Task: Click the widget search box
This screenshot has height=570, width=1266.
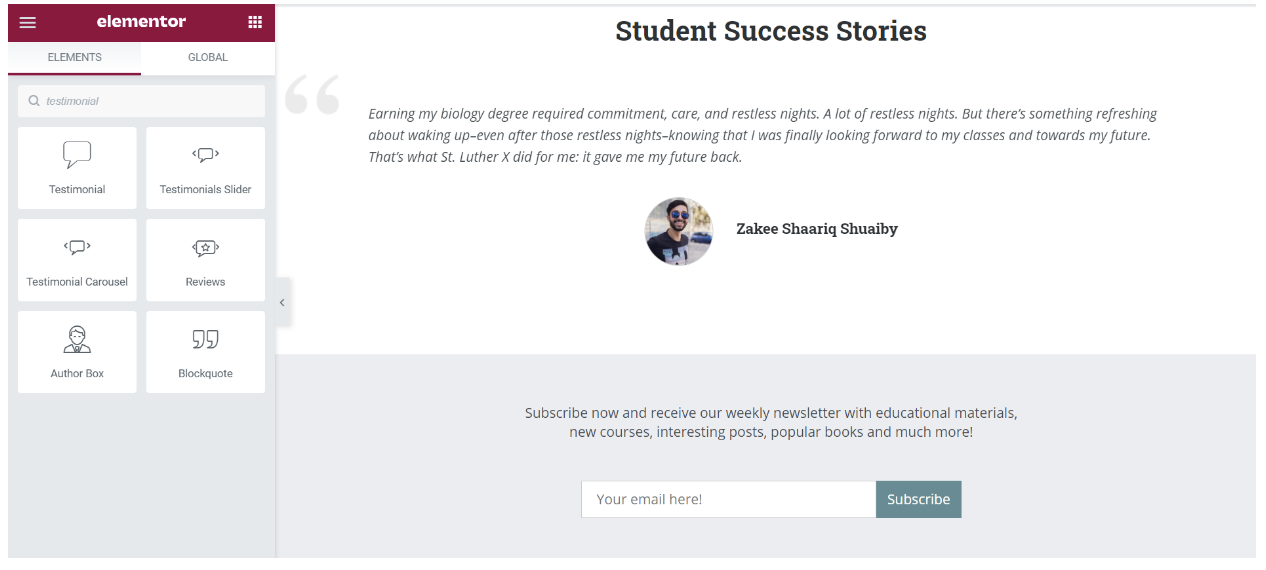Action: pos(141,101)
